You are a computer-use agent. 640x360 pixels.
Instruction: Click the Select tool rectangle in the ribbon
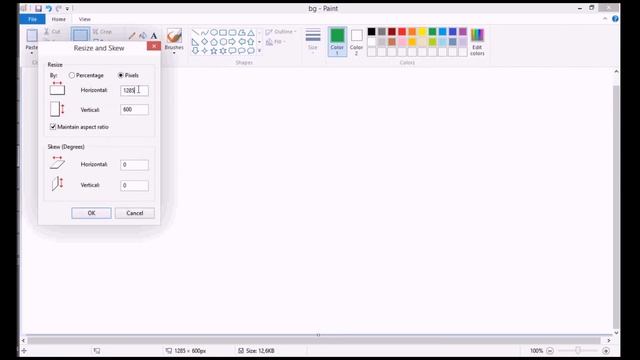point(80,35)
